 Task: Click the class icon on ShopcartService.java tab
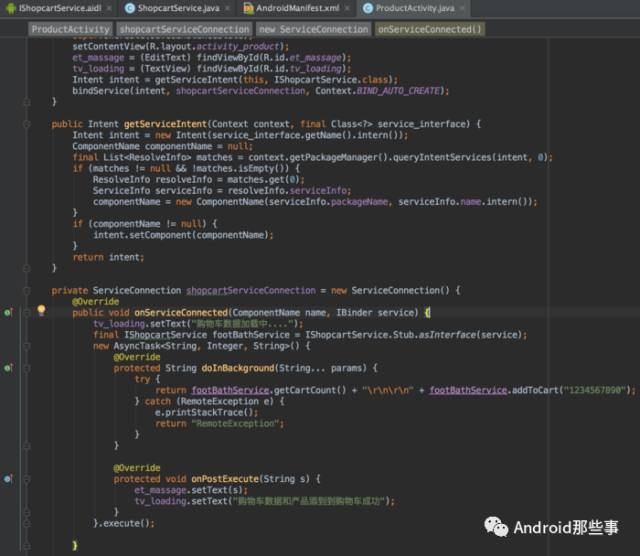(x=130, y=8)
